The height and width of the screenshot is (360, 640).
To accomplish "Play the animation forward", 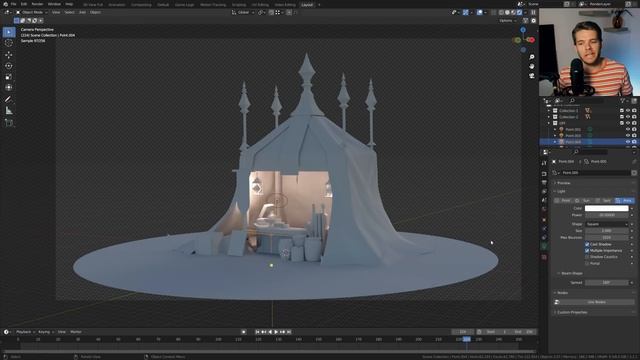I will coord(276,332).
